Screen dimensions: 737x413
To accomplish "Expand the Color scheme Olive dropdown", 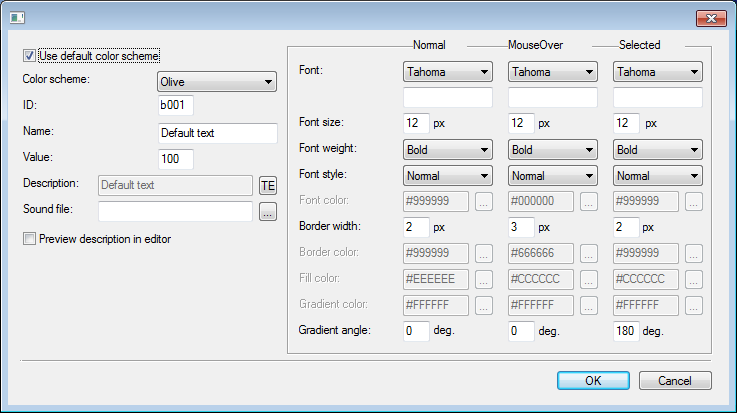I will click(216, 82).
